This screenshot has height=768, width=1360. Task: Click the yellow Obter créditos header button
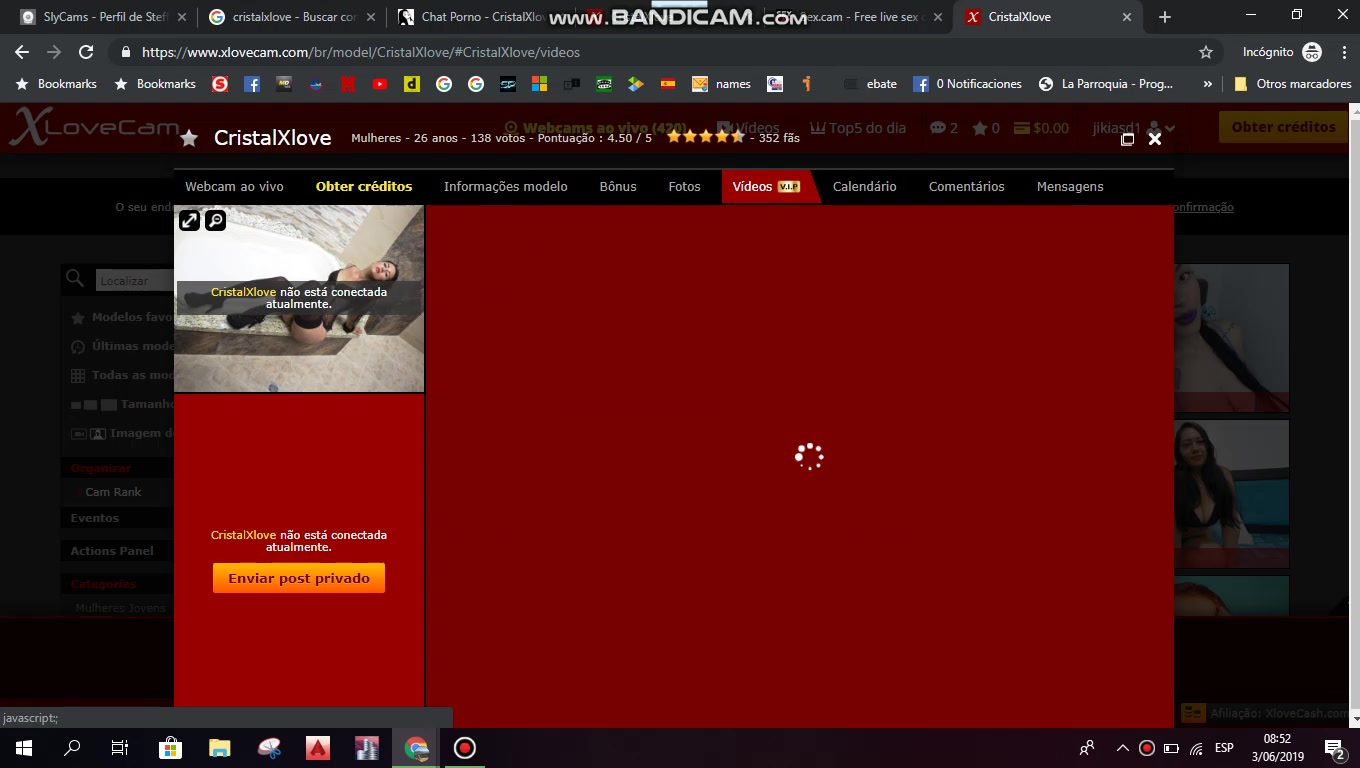pyautogui.click(x=1283, y=127)
